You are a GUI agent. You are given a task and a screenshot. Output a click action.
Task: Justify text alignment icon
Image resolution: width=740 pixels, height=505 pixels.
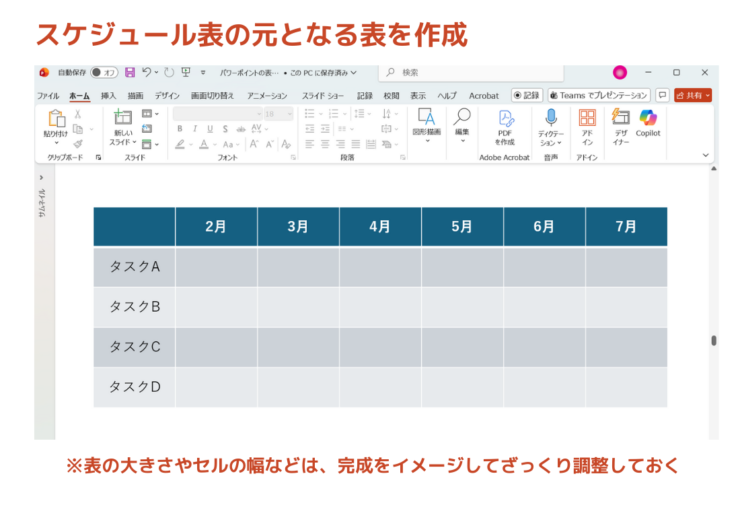tap(356, 144)
